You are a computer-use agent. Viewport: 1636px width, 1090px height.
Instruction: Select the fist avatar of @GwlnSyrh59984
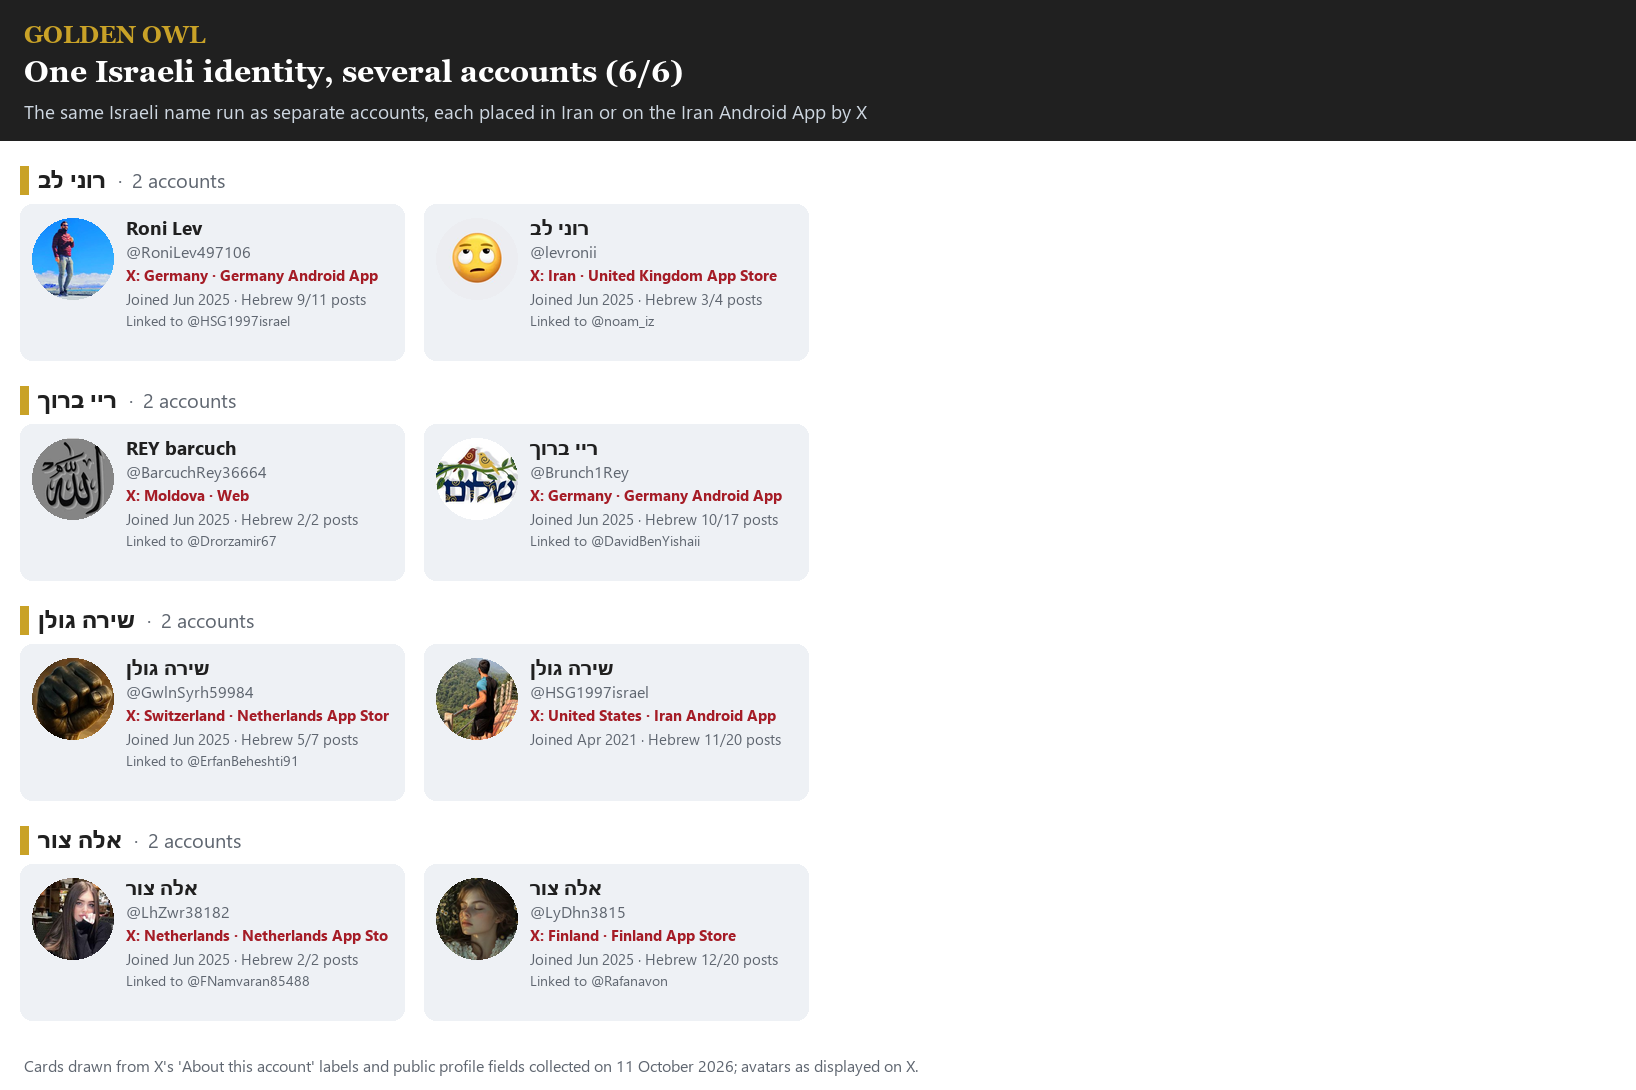(x=73, y=699)
